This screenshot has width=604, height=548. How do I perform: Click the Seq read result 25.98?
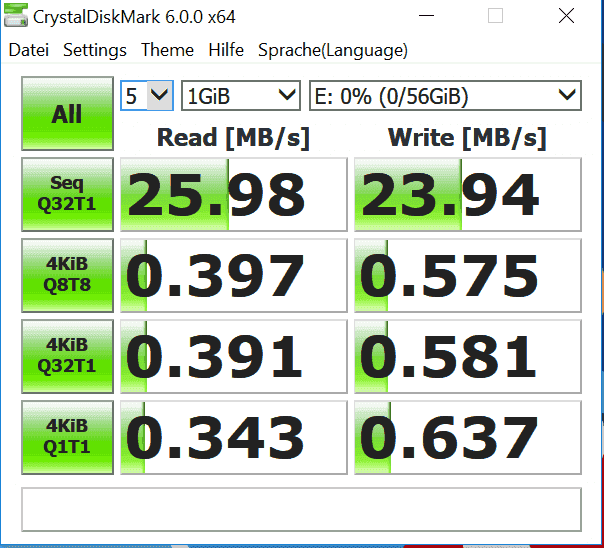[234, 194]
